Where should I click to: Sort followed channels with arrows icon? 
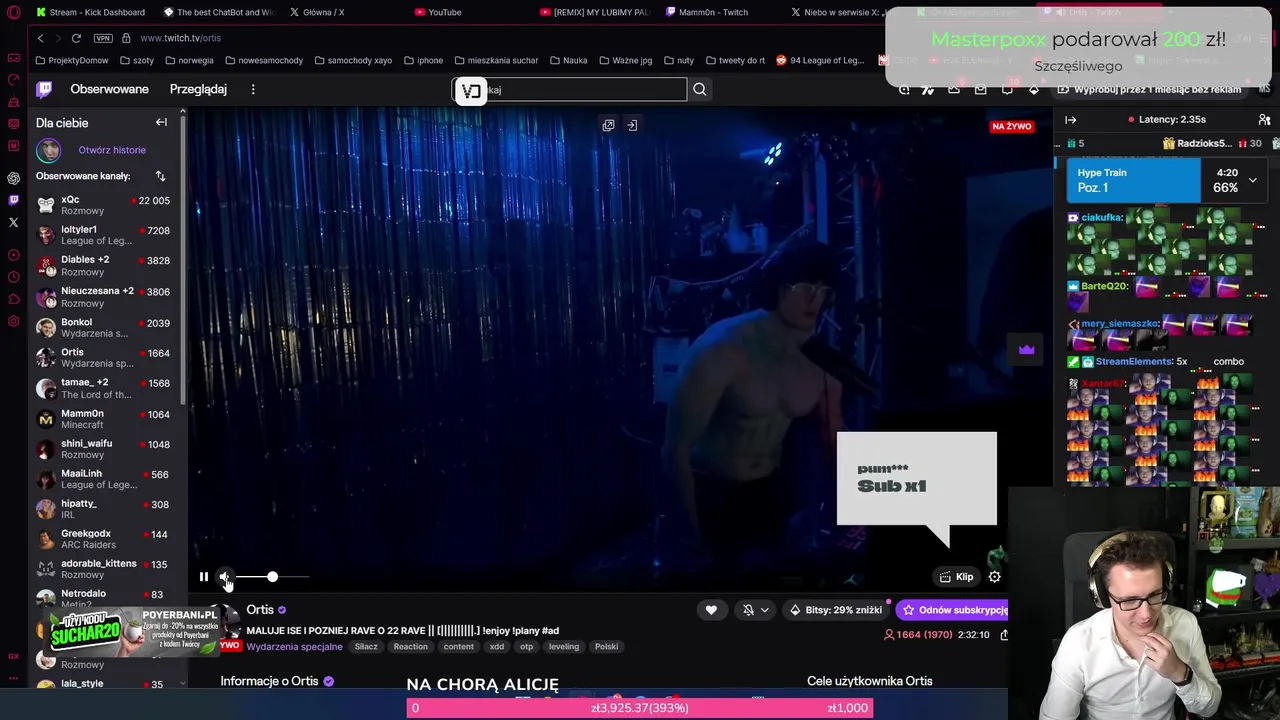(160, 176)
